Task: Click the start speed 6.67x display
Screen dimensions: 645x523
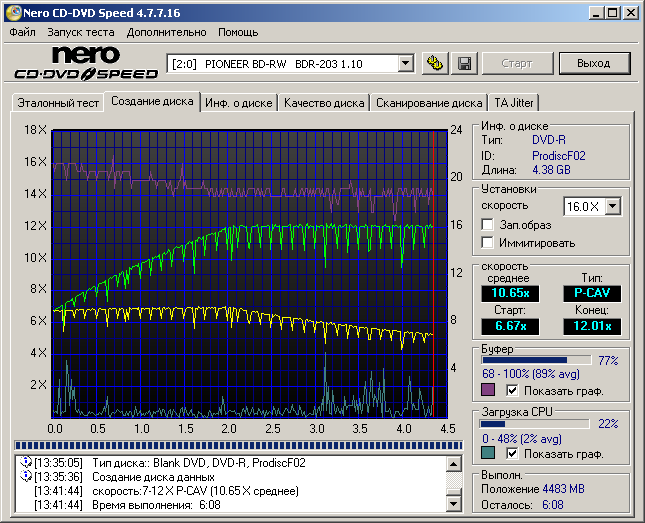Action: (510, 326)
